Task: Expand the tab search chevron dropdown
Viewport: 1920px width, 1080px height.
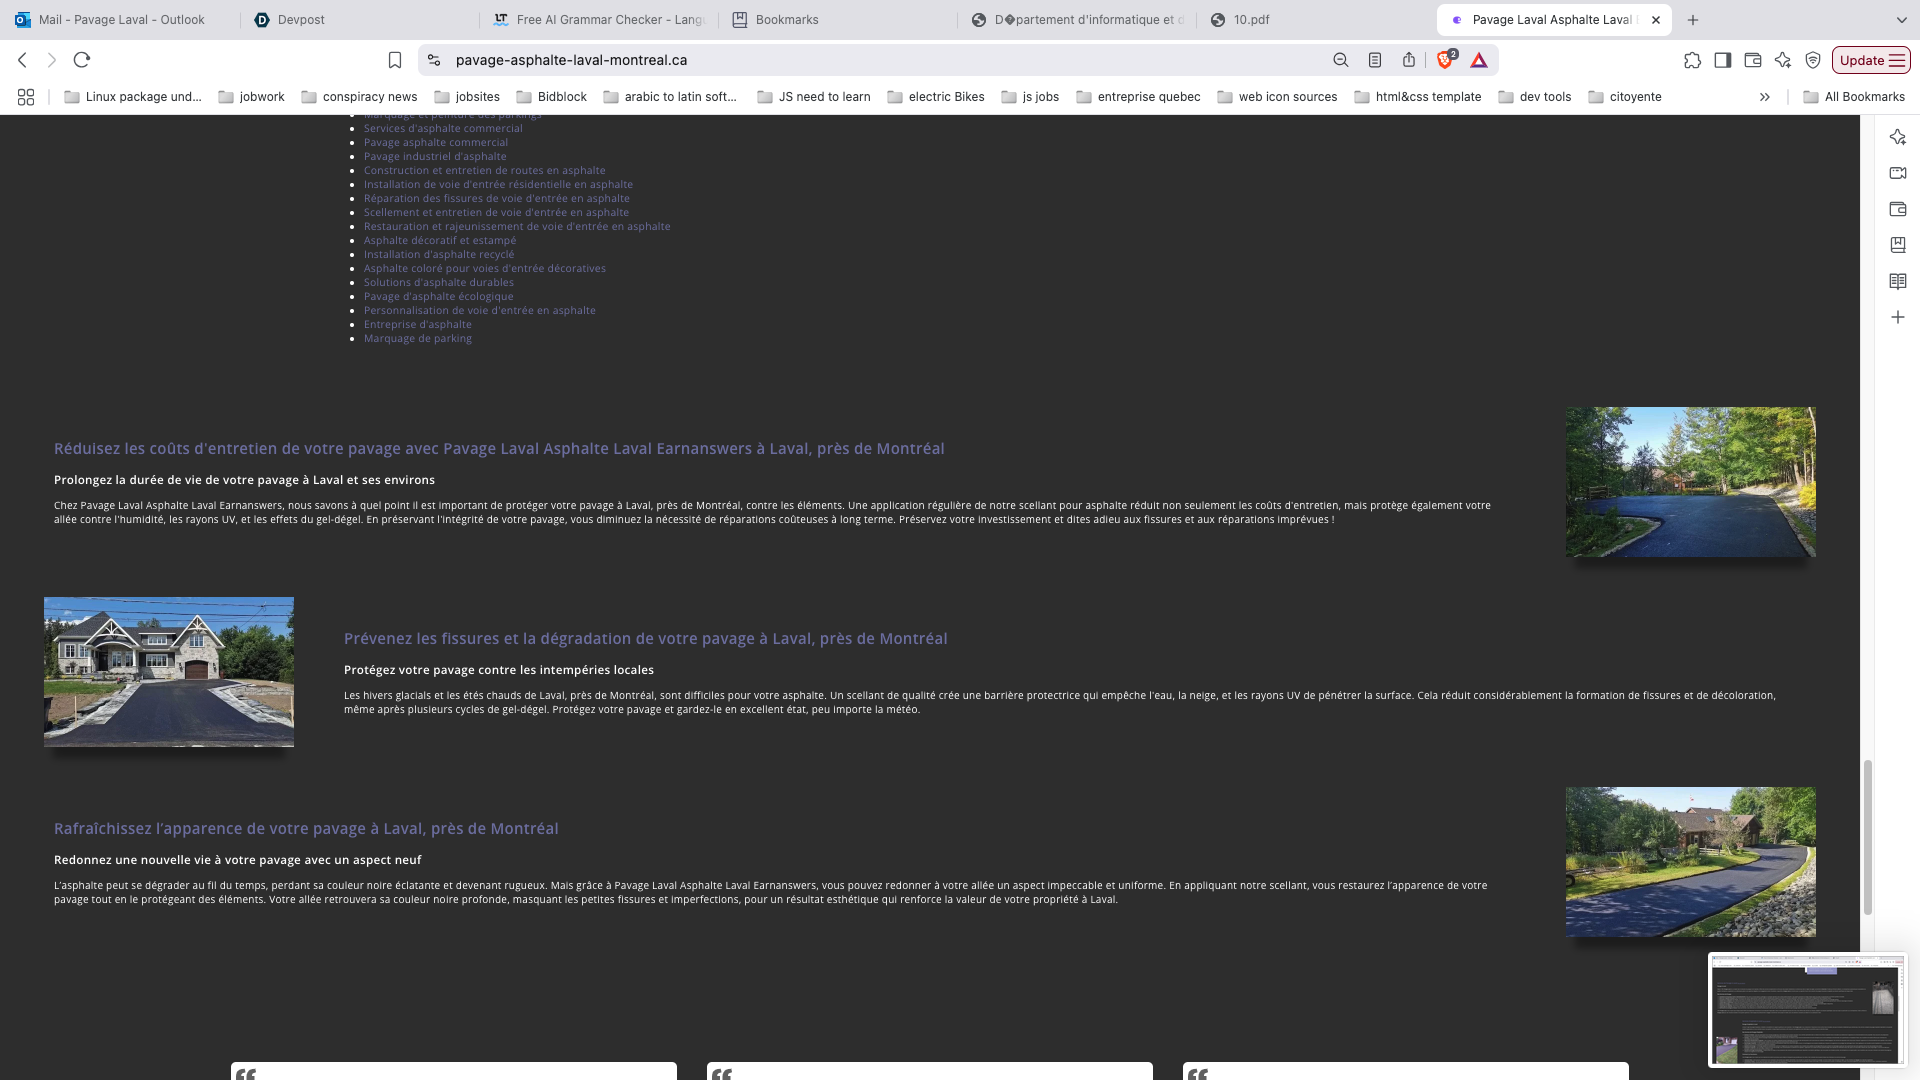Action: tap(1901, 20)
